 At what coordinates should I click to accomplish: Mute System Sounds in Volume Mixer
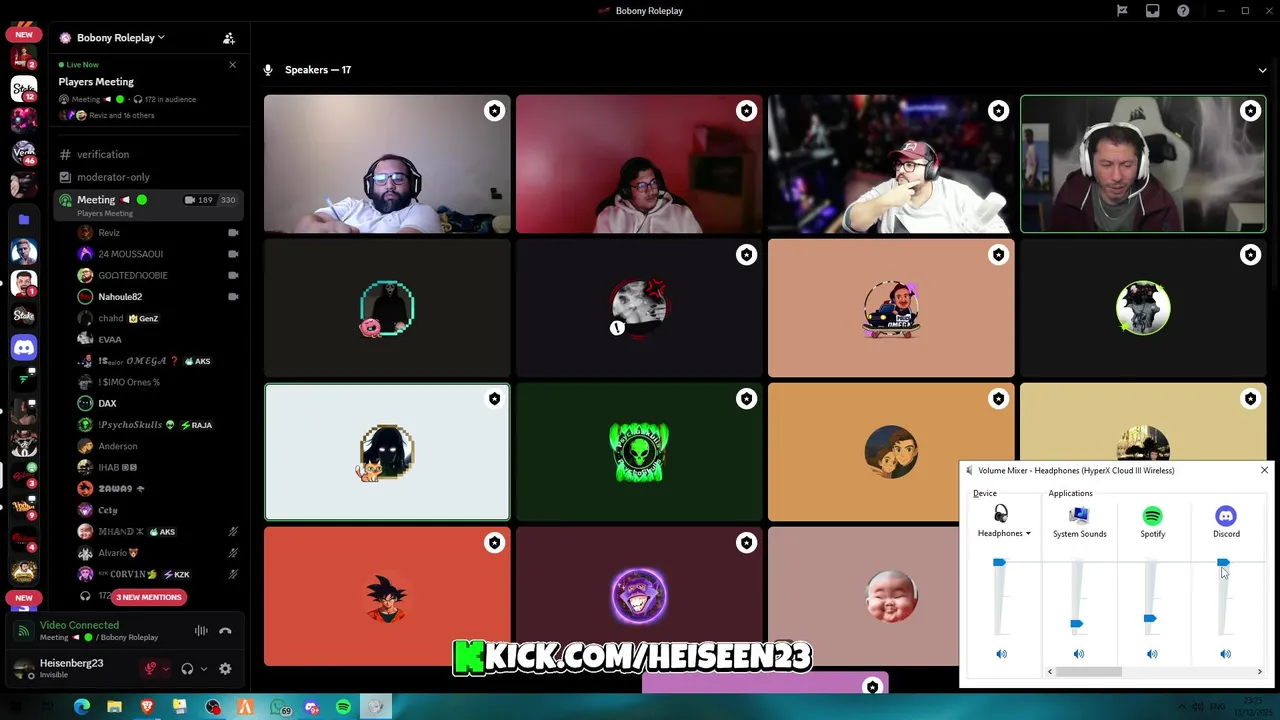click(x=1078, y=654)
